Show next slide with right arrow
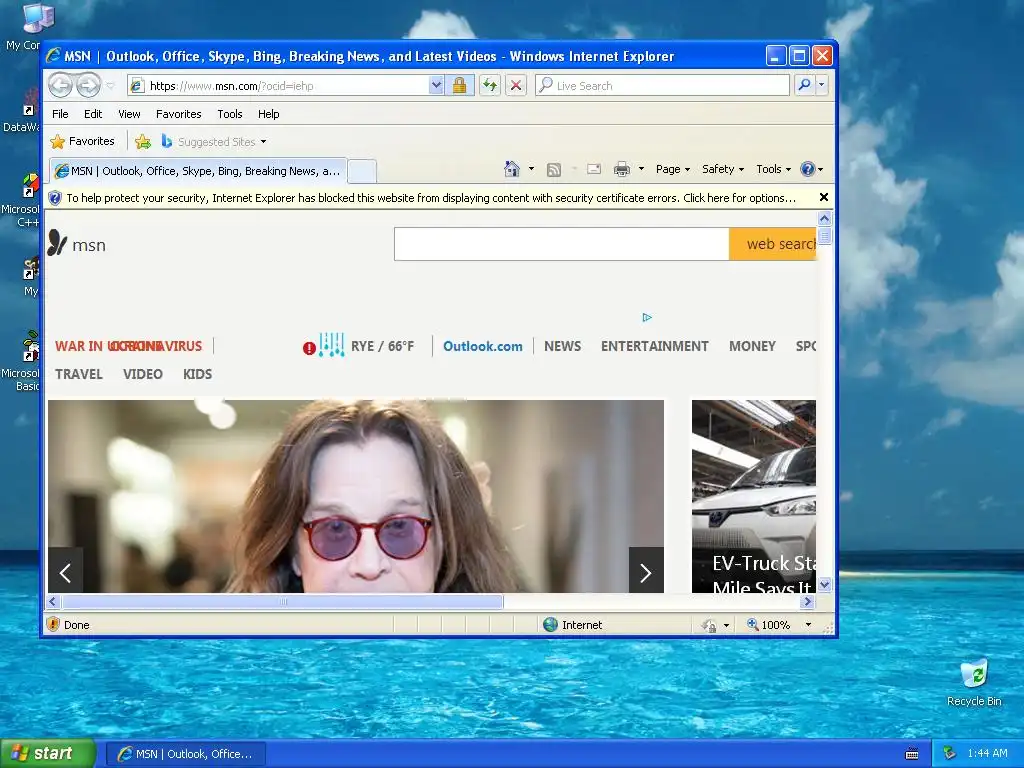Screen dimensions: 1024x768 tap(646, 573)
